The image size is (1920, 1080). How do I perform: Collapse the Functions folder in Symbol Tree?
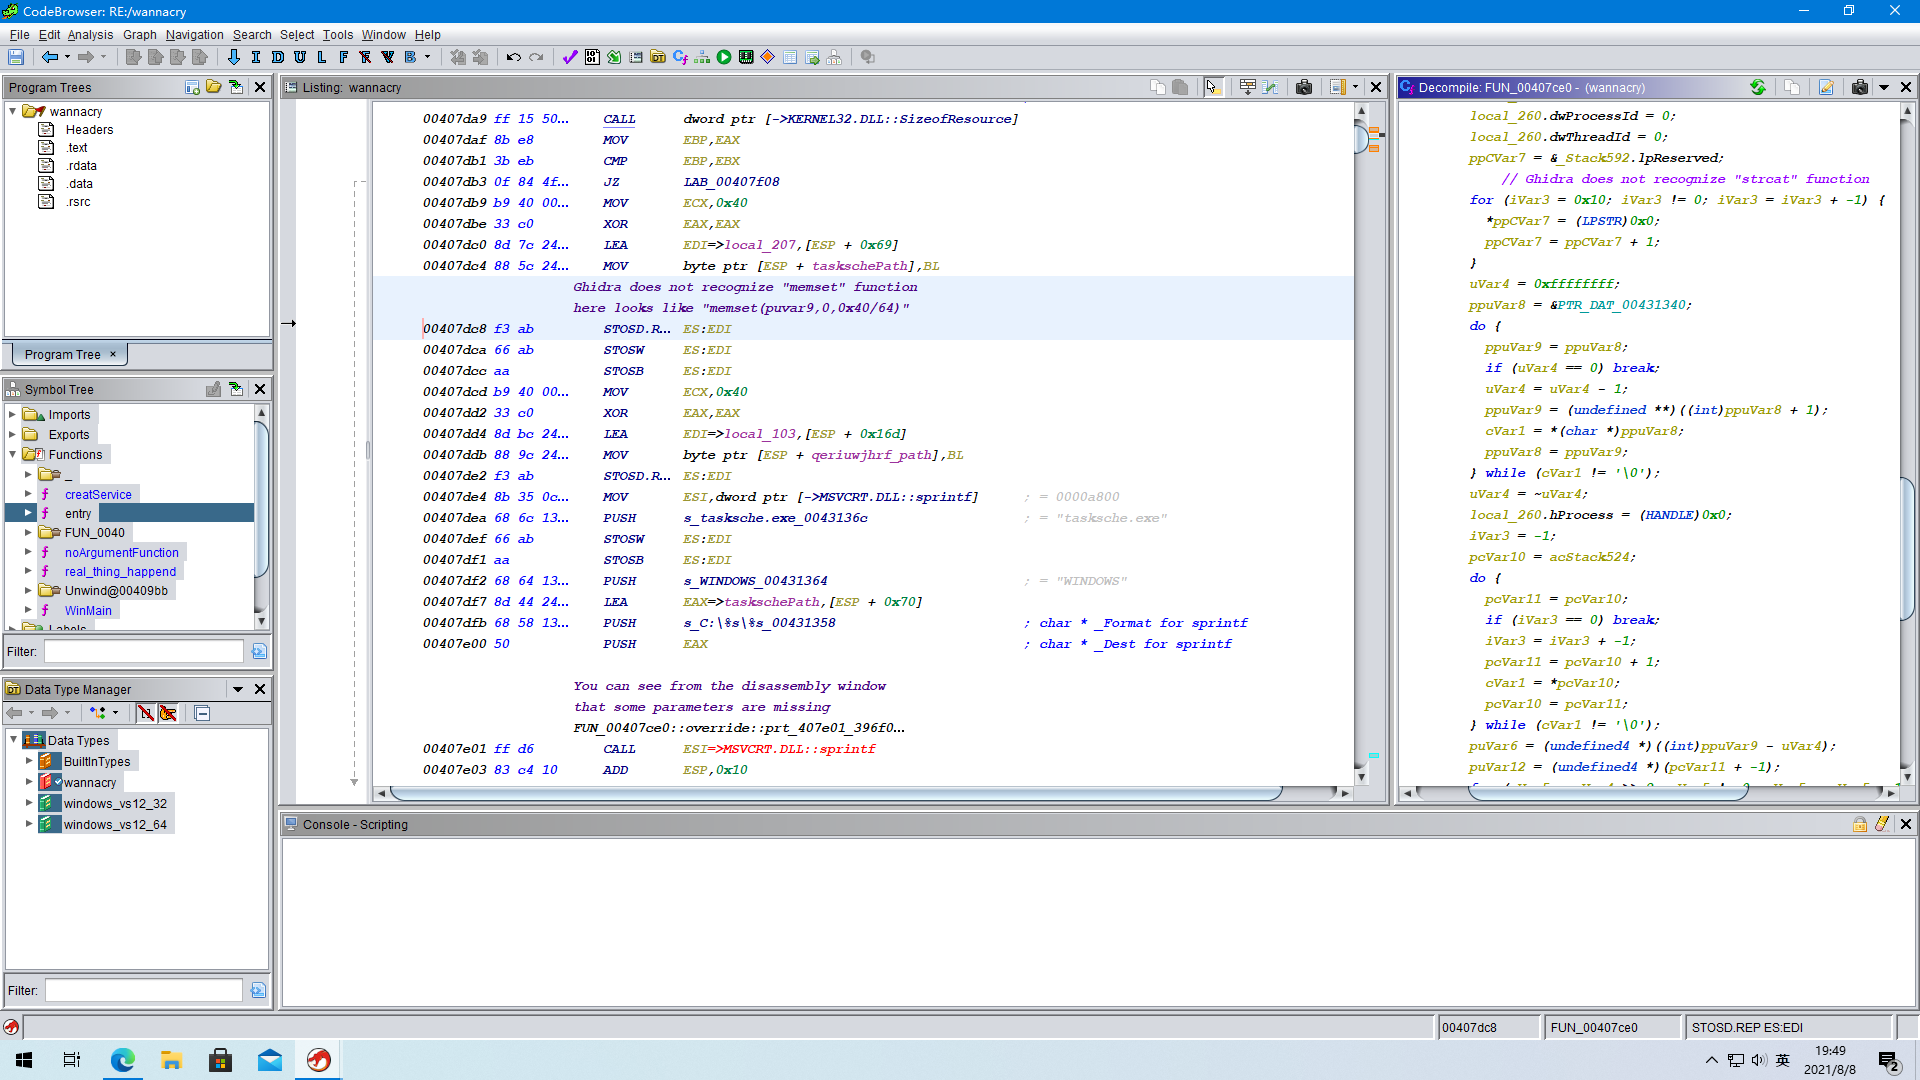tap(12, 454)
